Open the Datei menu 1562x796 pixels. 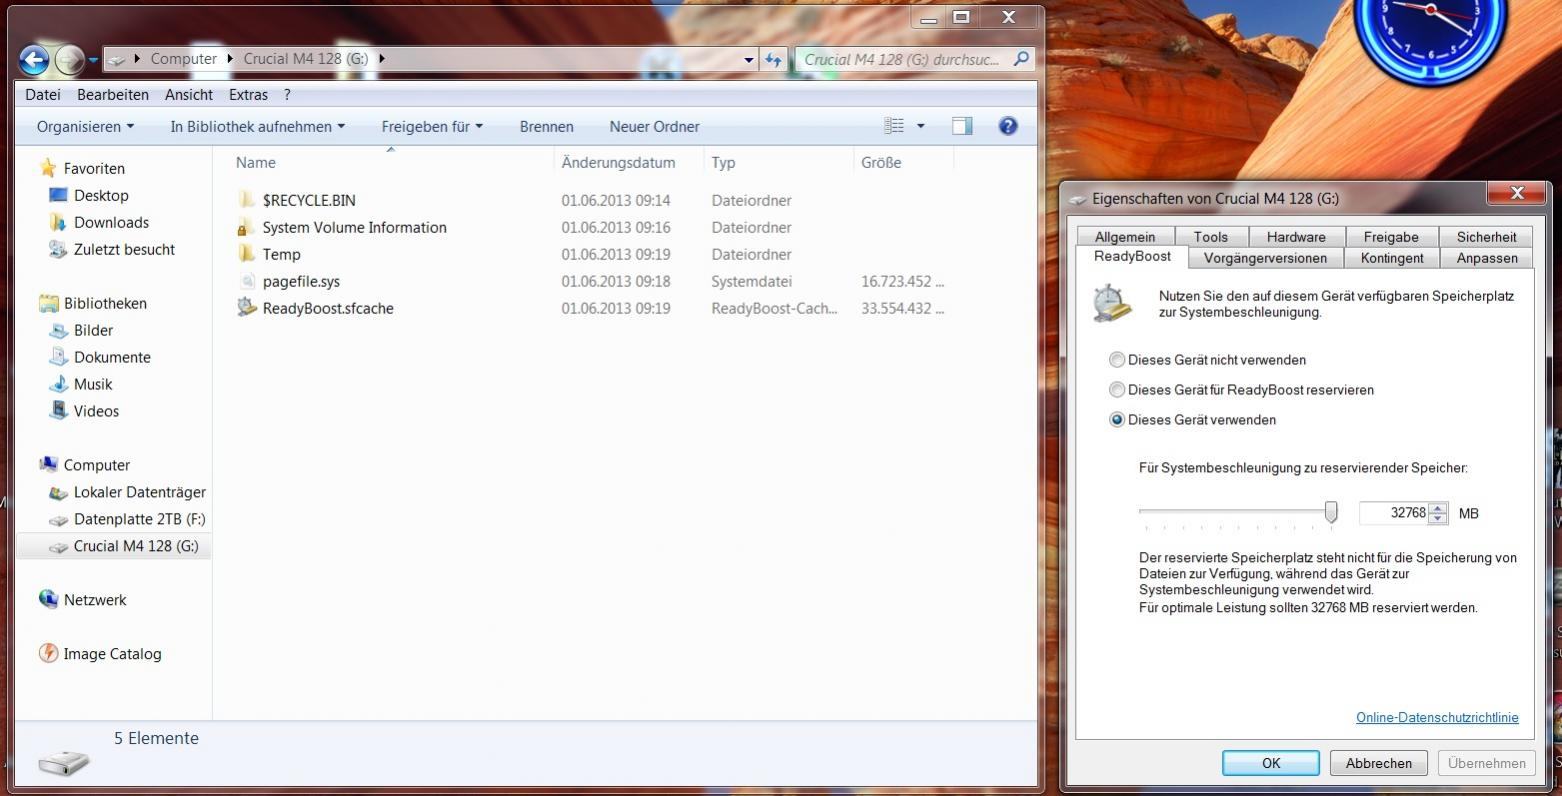pos(43,94)
